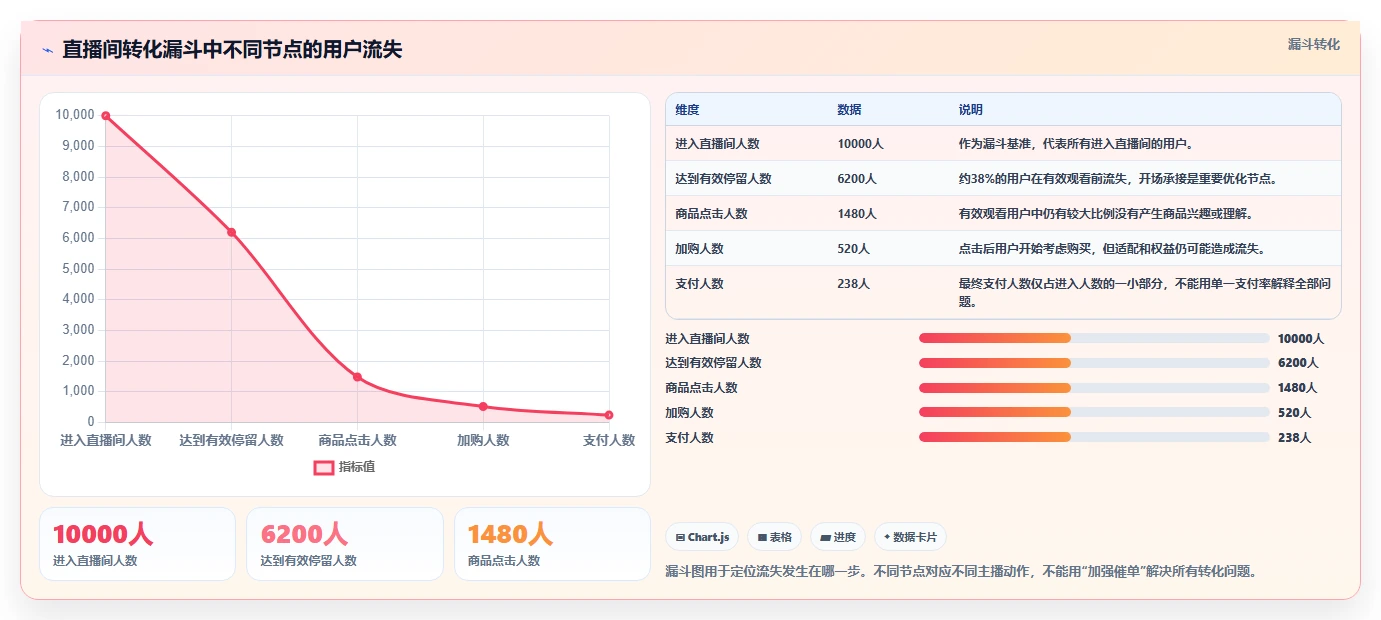This screenshot has height=620, width=1381.
Task: Click the progress bar for 进入直播间人数
Action: tap(1094, 338)
